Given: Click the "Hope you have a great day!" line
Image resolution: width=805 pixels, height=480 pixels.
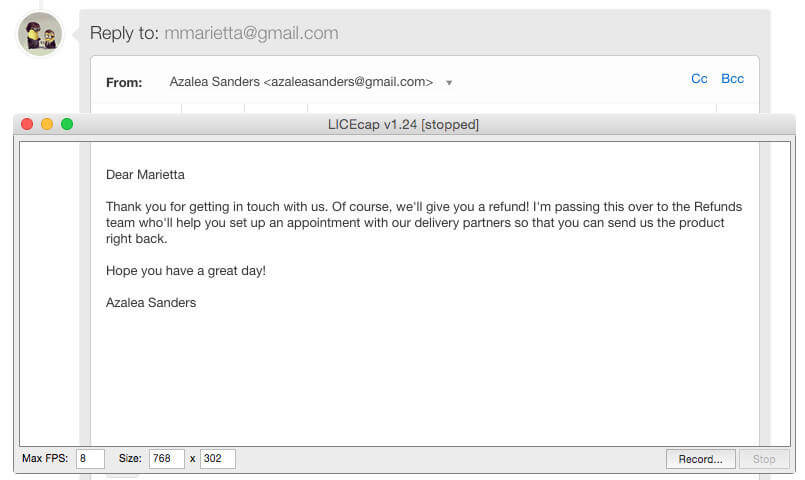Looking at the screenshot, I should tap(186, 271).
